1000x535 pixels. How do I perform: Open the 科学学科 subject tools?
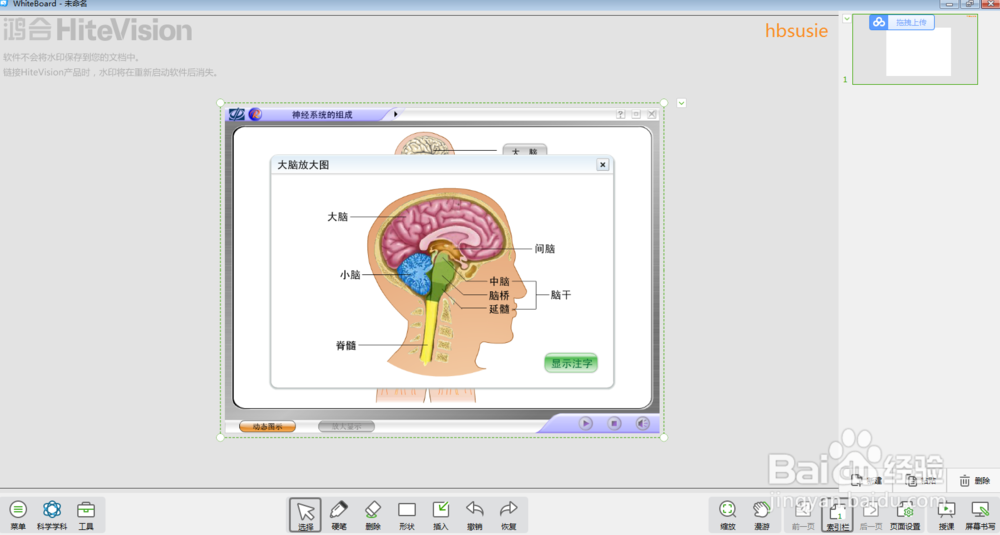[52, 515]
